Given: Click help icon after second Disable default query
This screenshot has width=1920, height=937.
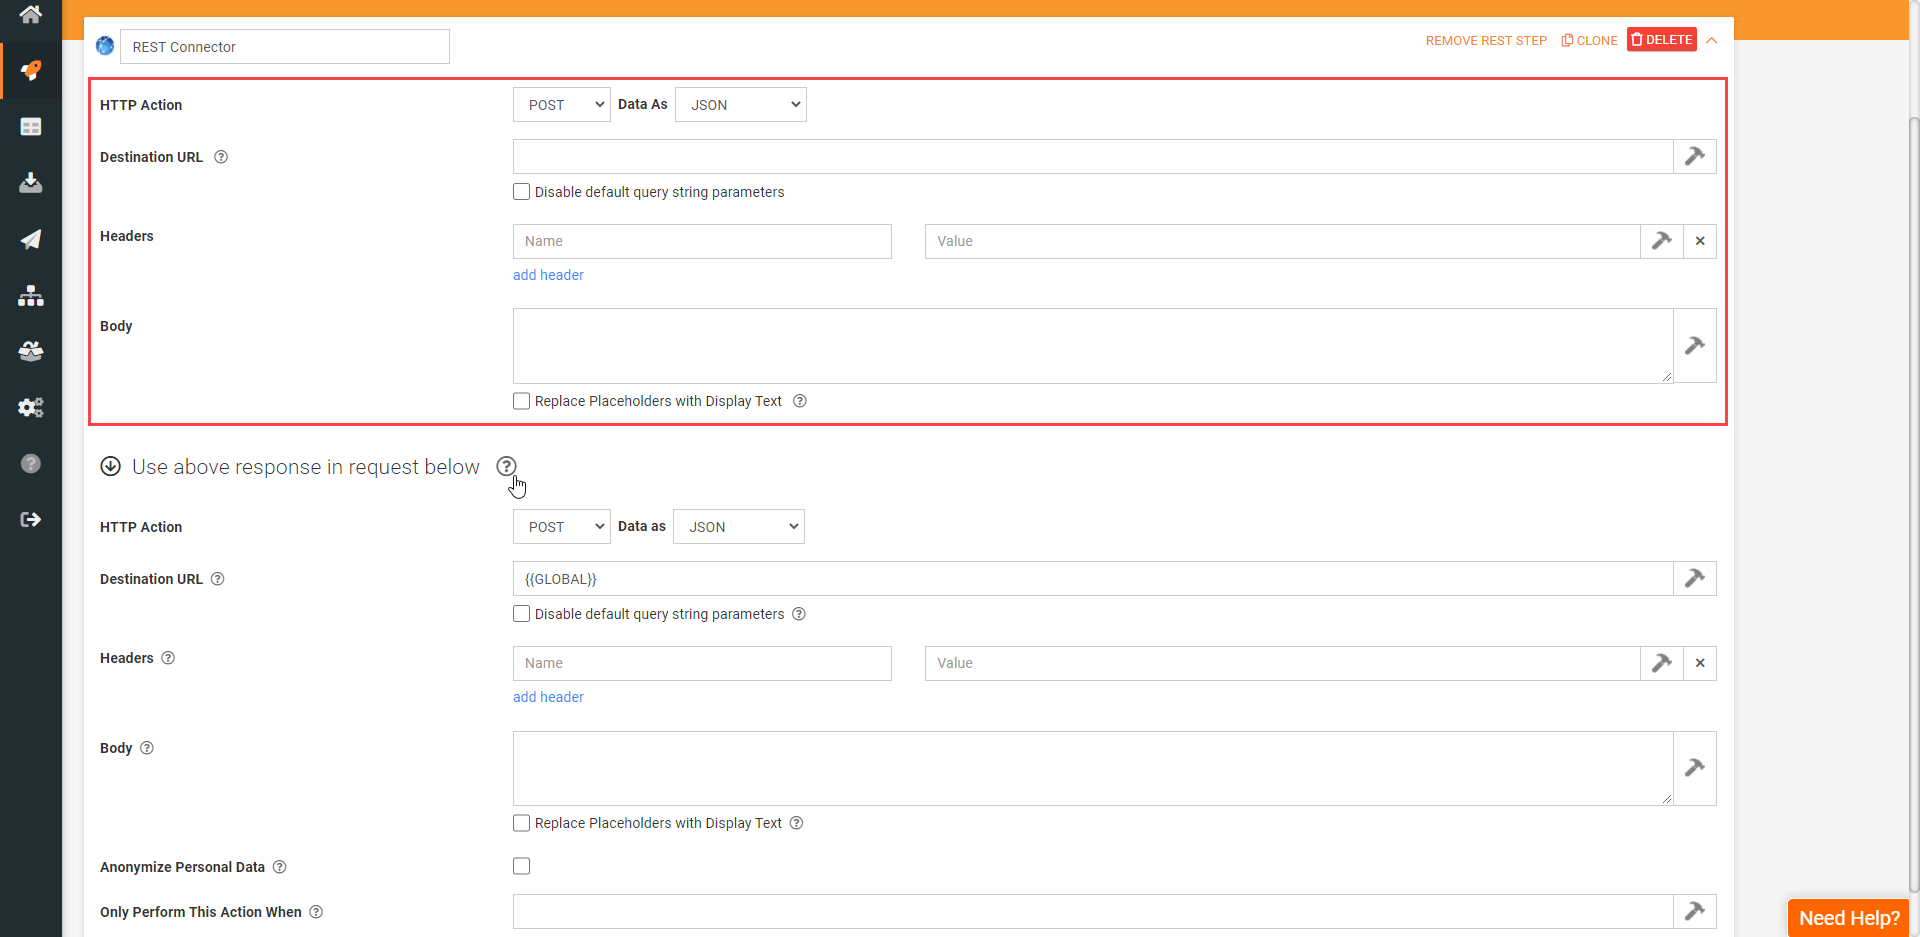Looking at the screenshot, I should point(799,614).
